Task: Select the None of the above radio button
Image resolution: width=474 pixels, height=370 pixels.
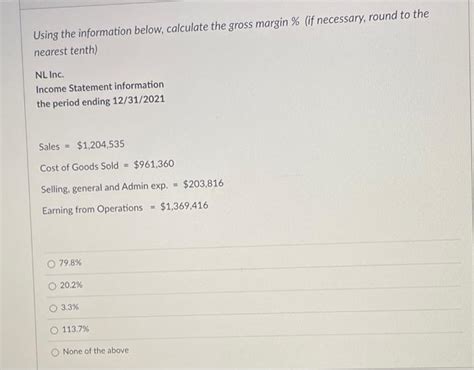Action: 55,352
